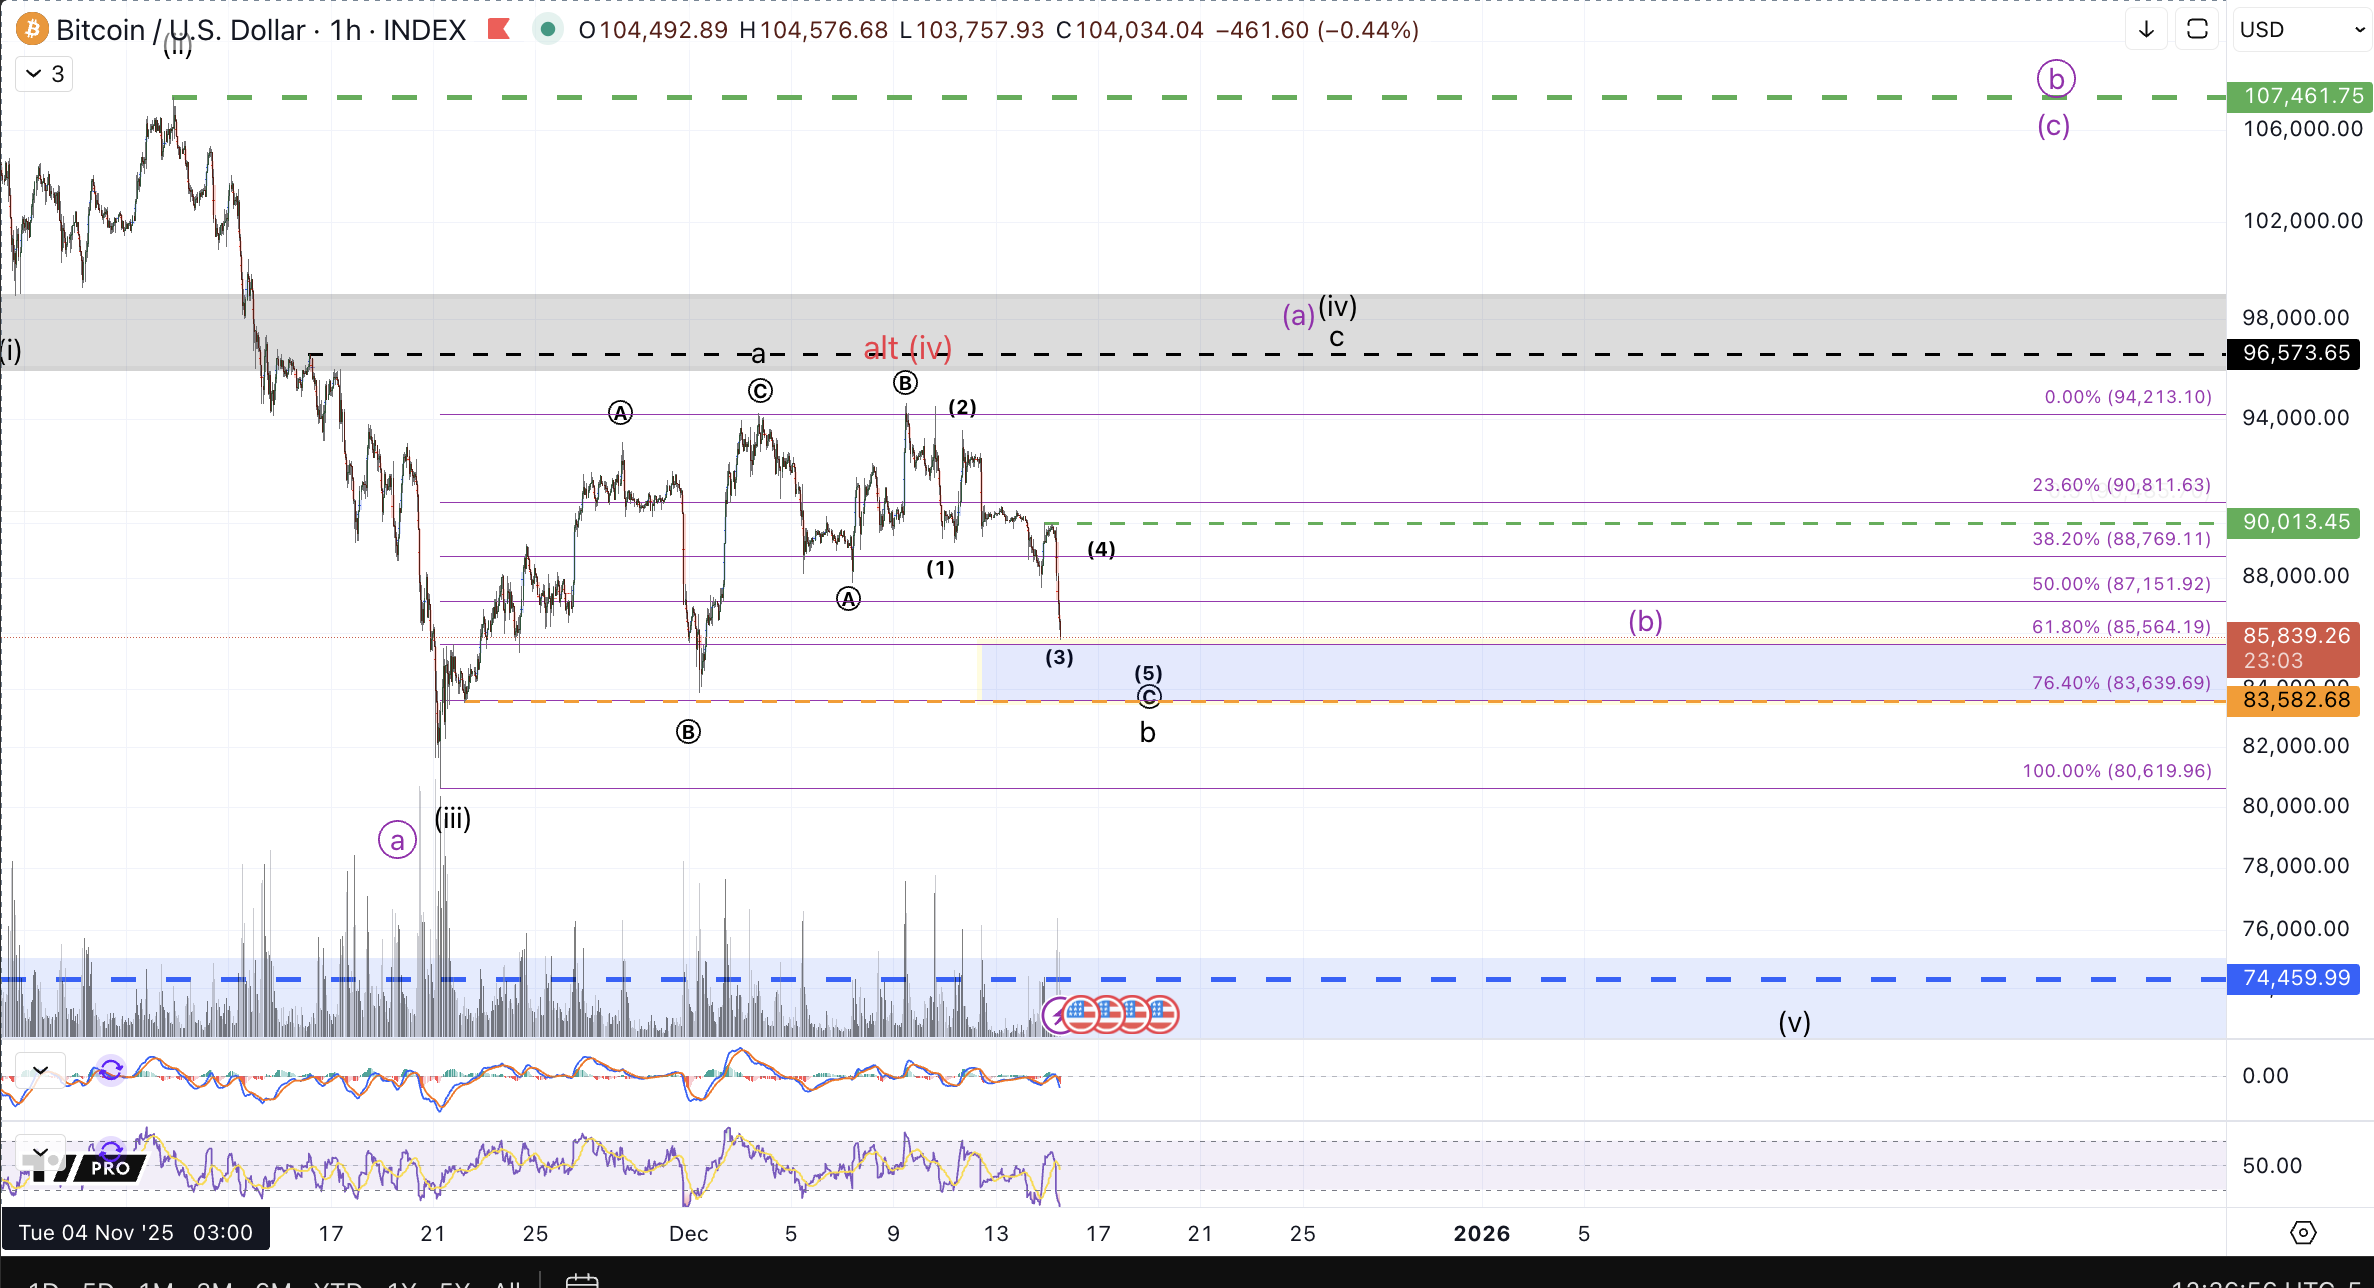The height and width of the screenshot is (1288, 2374).
Task: Open chart settings gear on time axis
Action: (x=2303, y=1233)
